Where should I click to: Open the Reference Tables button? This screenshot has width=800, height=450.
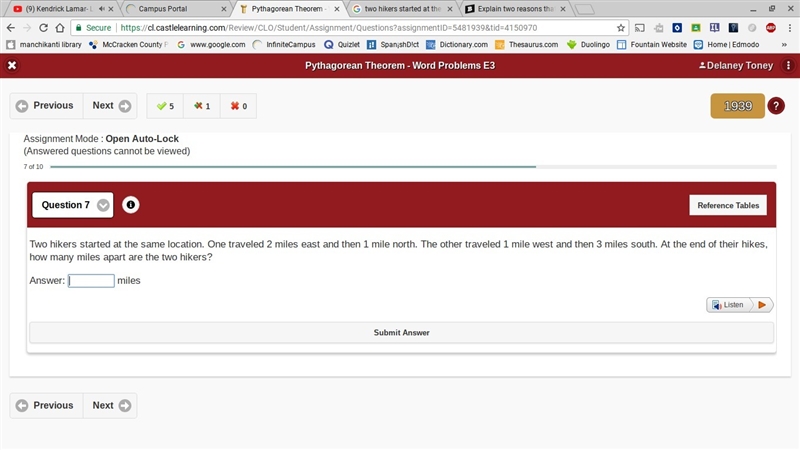point(728,205)
